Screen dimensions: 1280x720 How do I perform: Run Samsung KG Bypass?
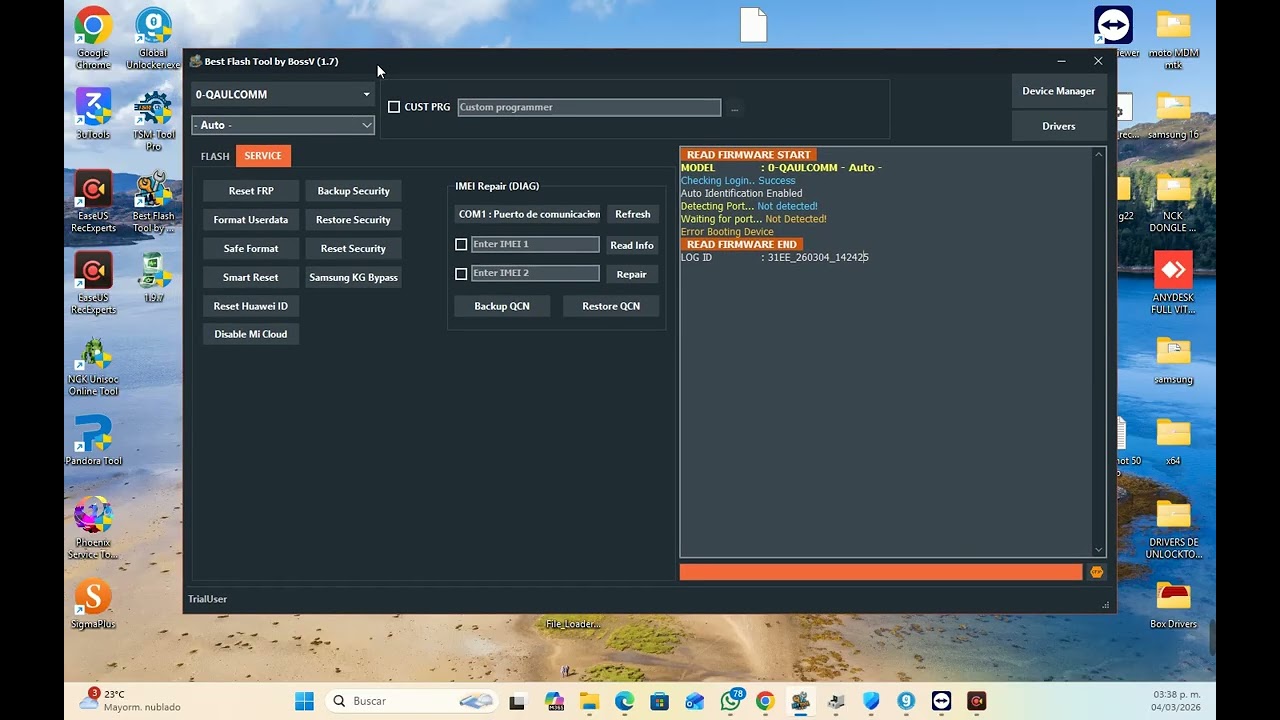click(x=353, y=277)
